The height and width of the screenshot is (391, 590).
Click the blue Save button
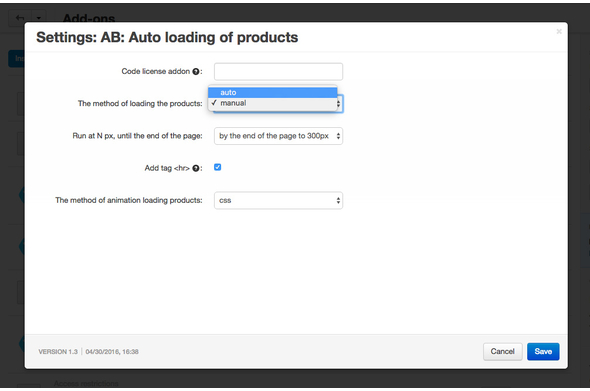coord(543,351)
